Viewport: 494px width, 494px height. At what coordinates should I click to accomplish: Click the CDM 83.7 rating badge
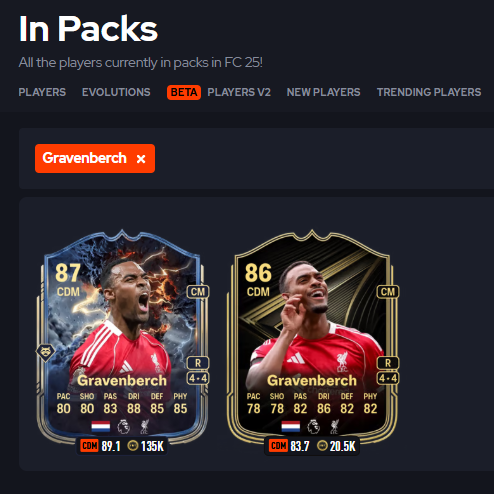pos(289,446)
